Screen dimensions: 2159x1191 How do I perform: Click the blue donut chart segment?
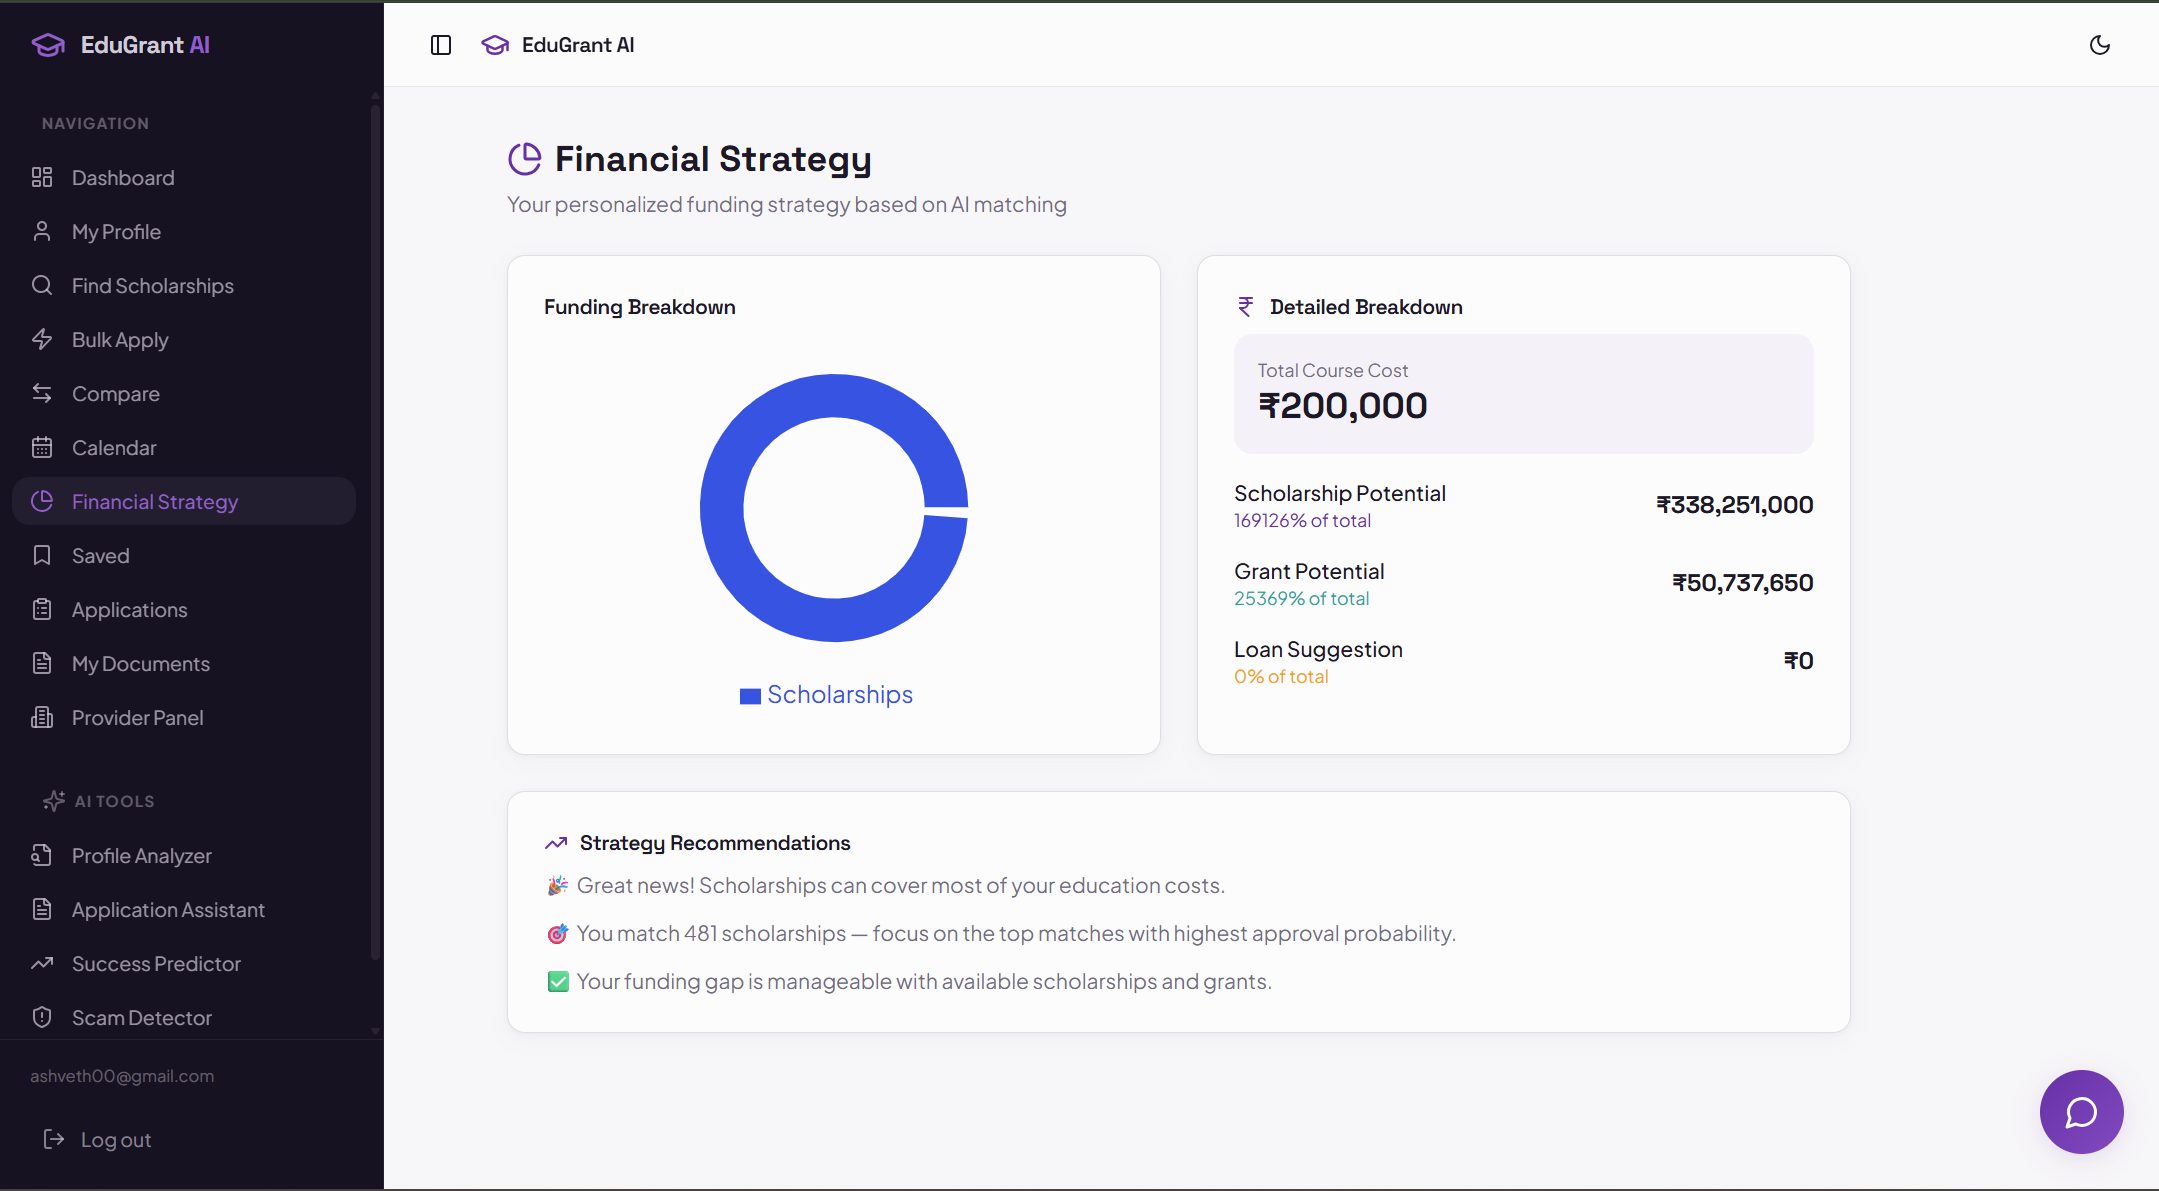pos(722,508)
